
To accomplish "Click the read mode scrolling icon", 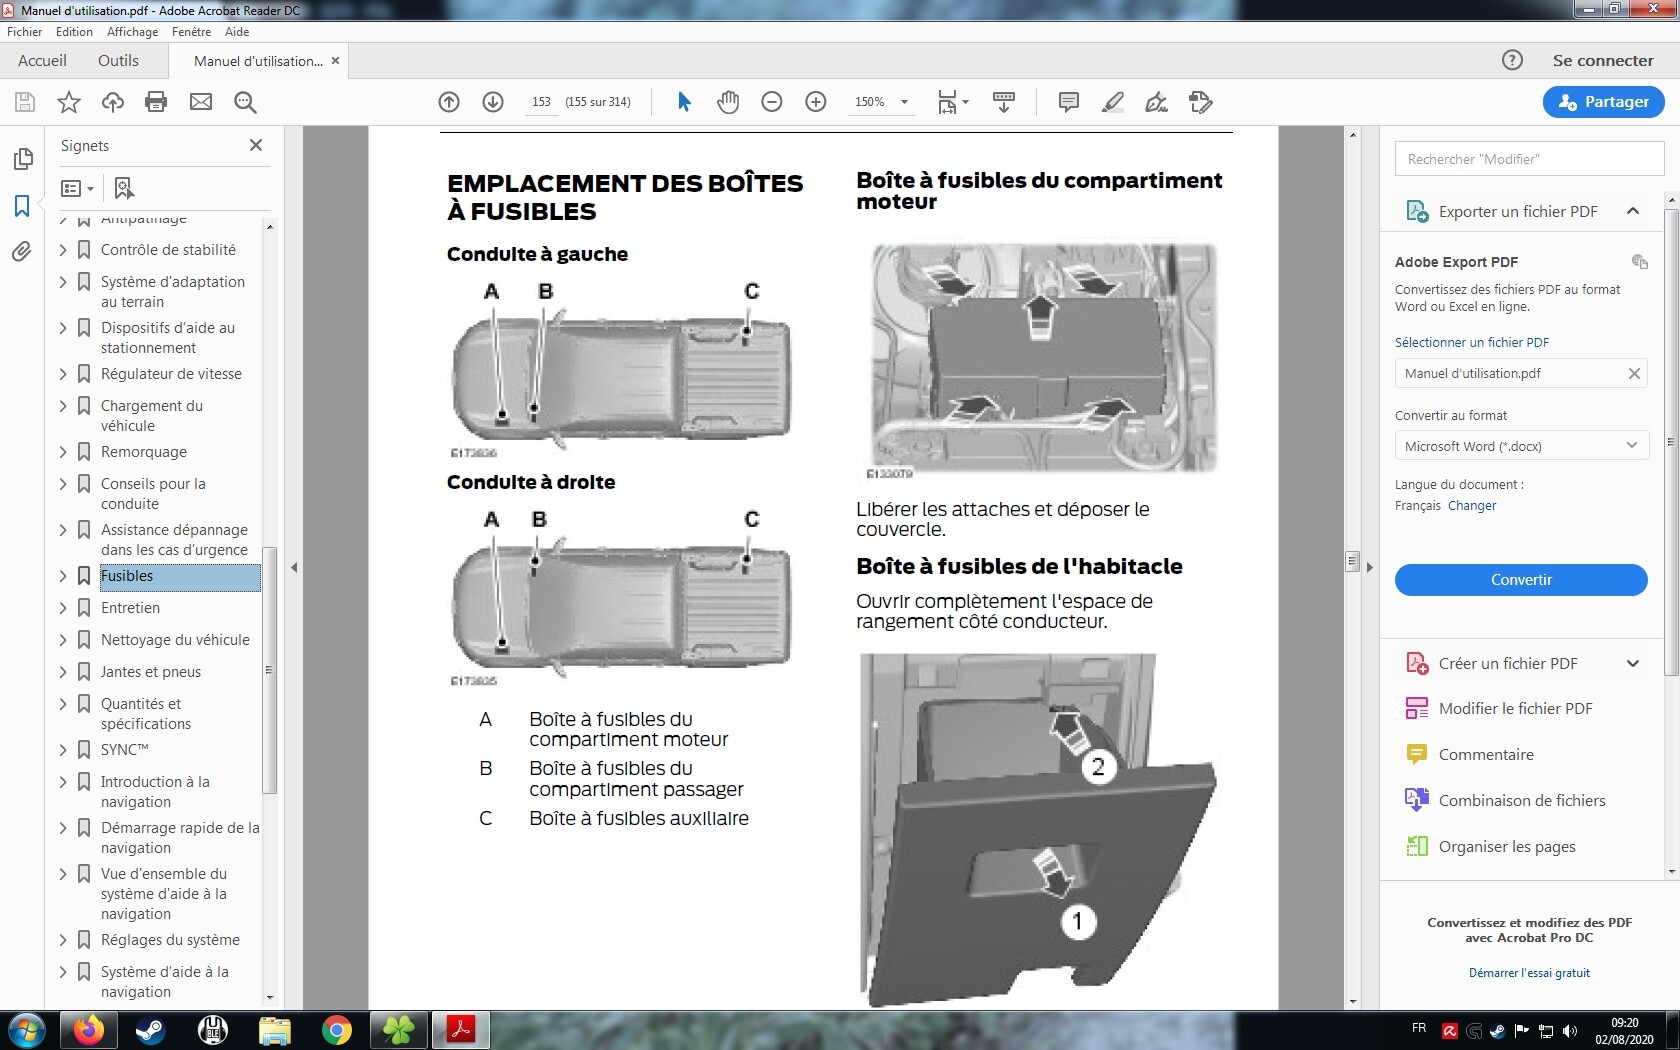I will pyautogui.click(x=1004, y=102).
